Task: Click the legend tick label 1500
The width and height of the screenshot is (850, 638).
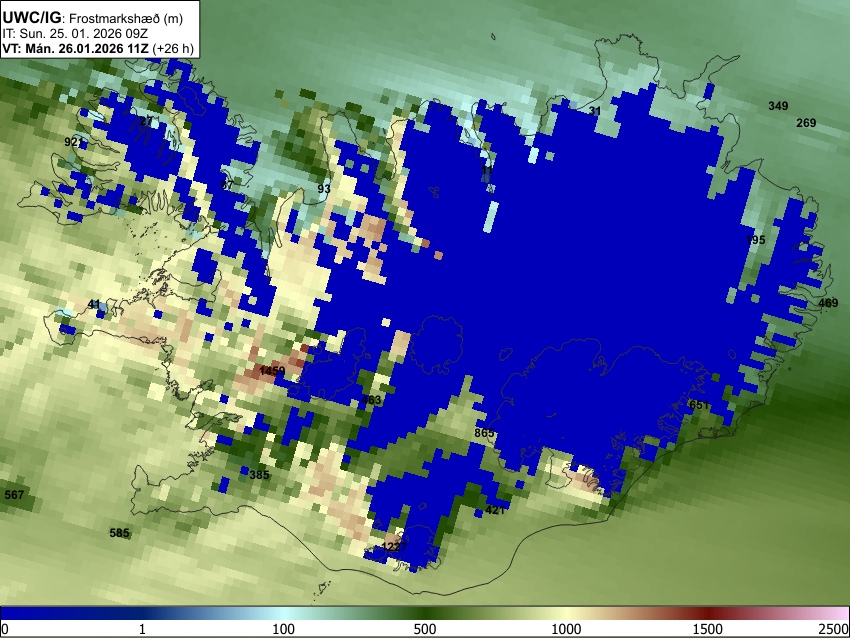Action: [x=708, y=629]
